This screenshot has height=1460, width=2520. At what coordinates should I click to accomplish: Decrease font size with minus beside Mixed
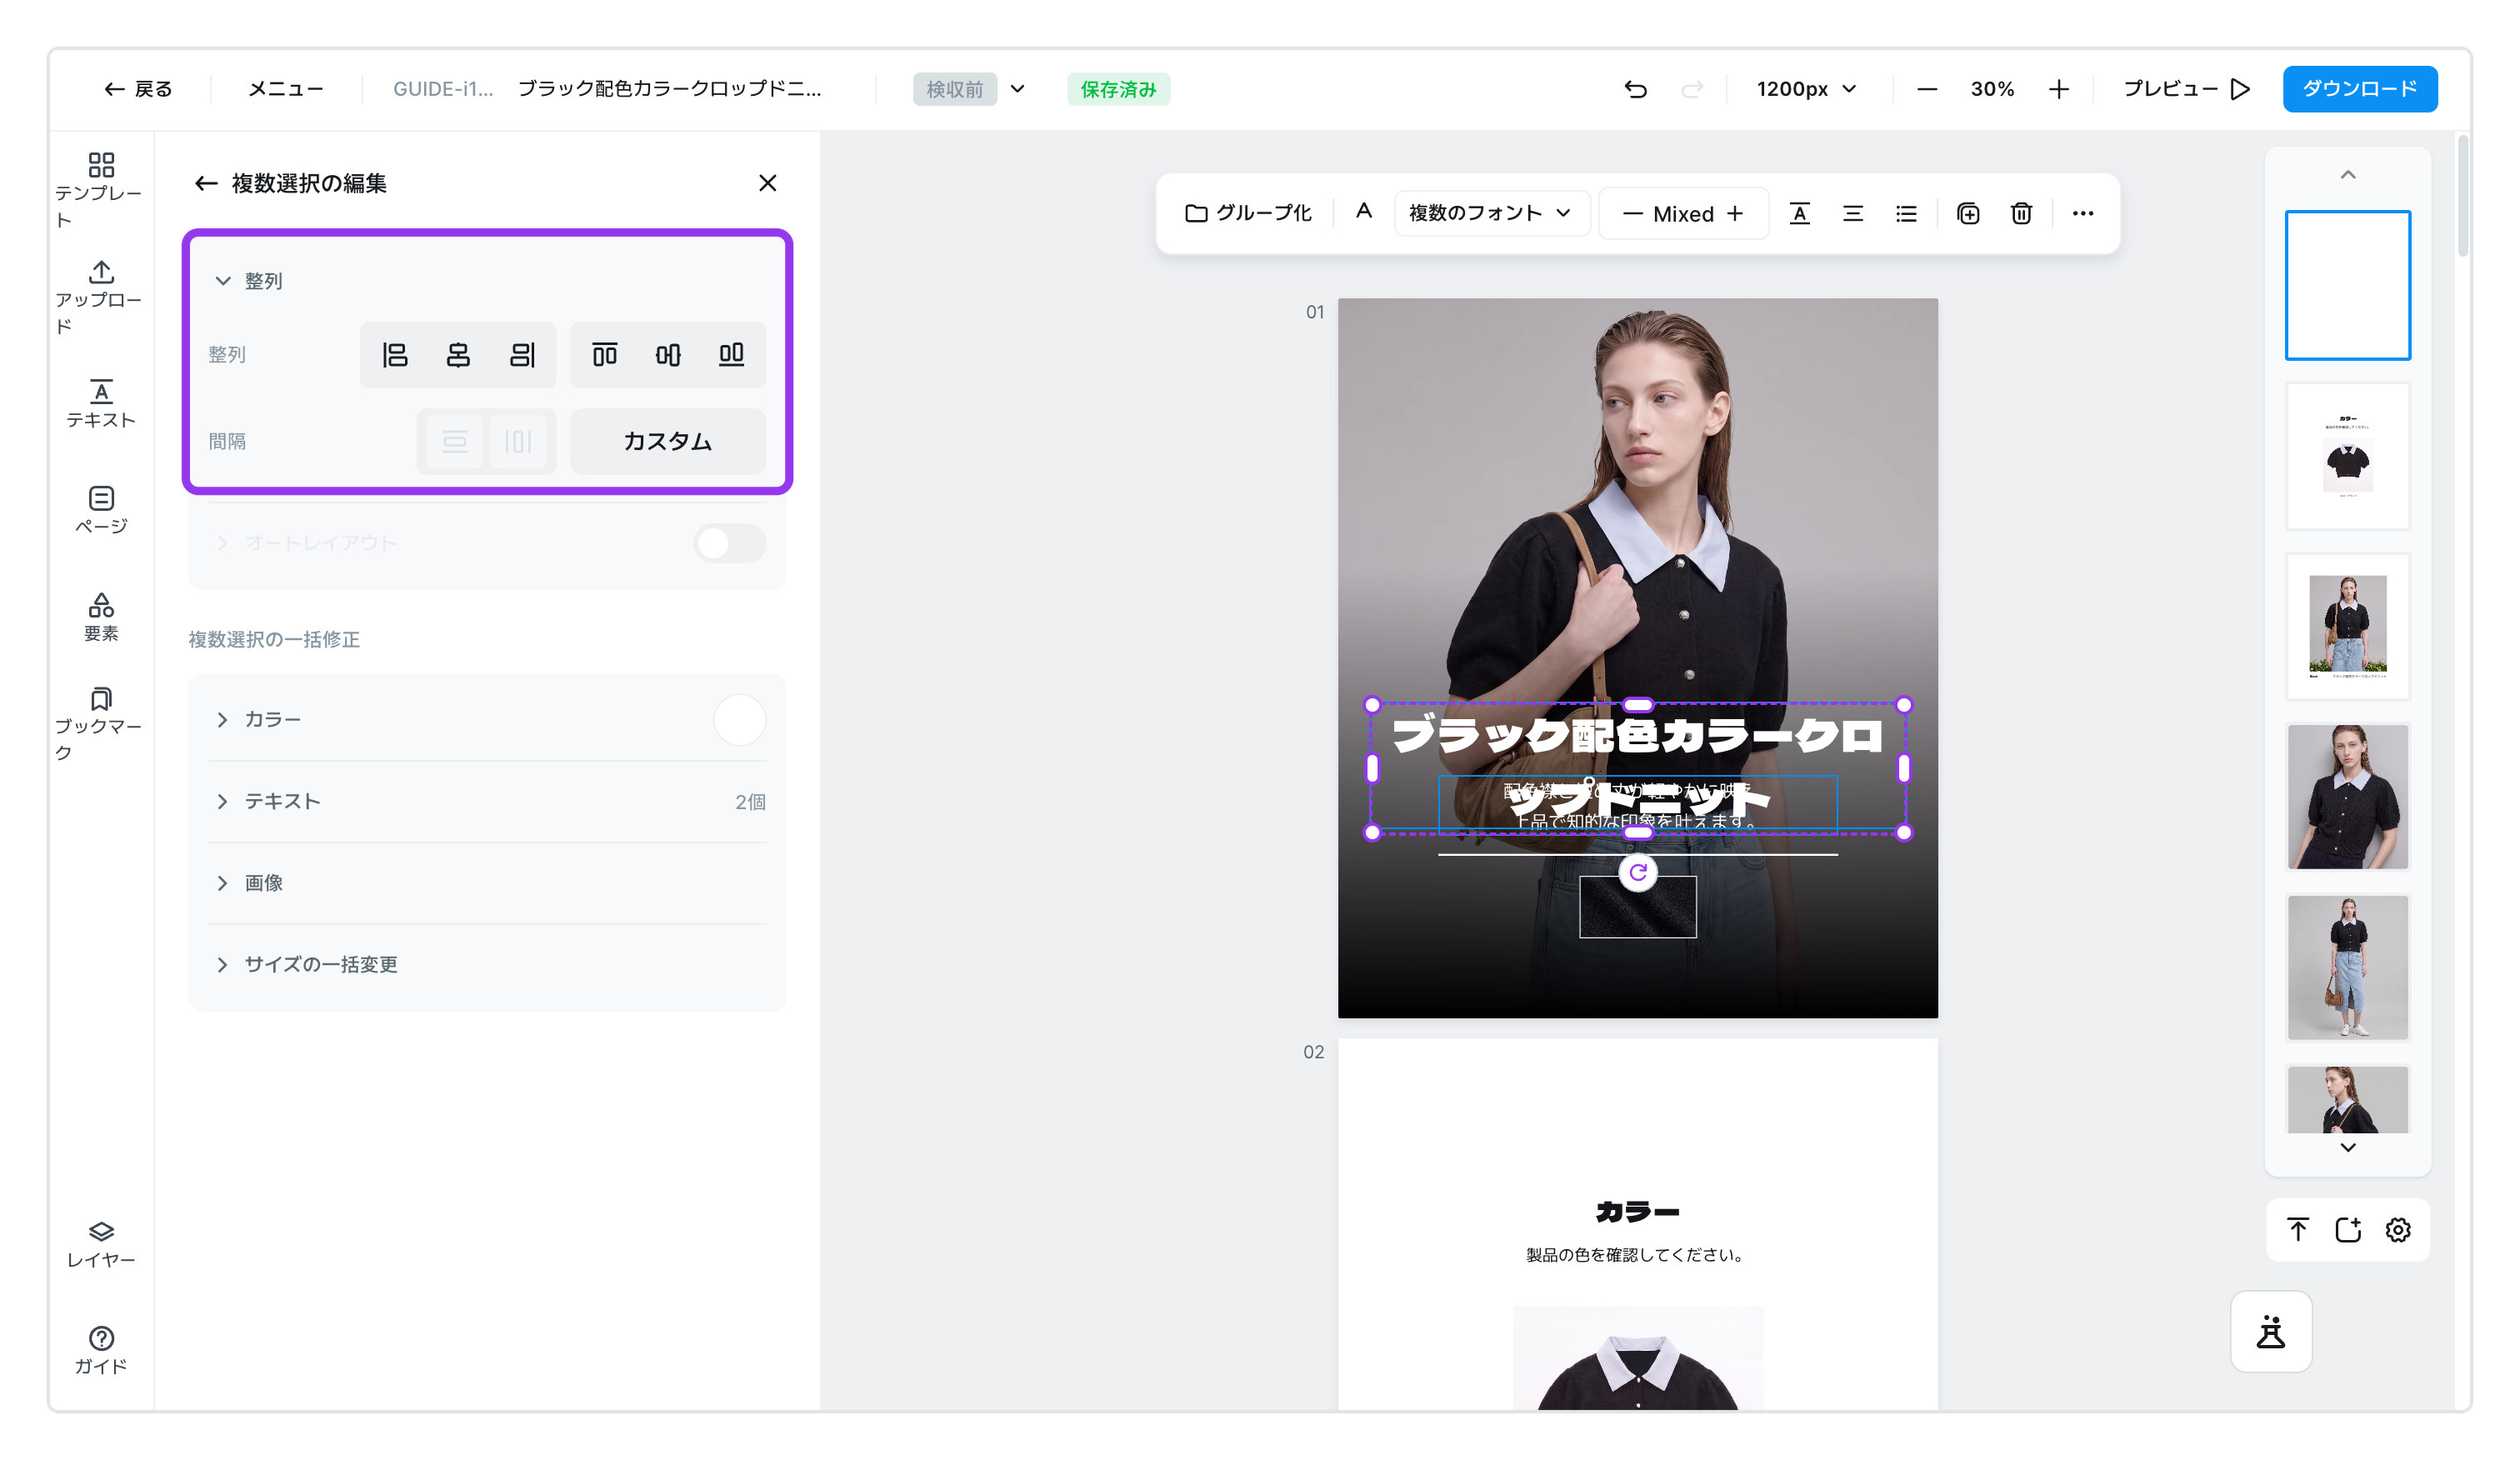(x=1631, y=214)
